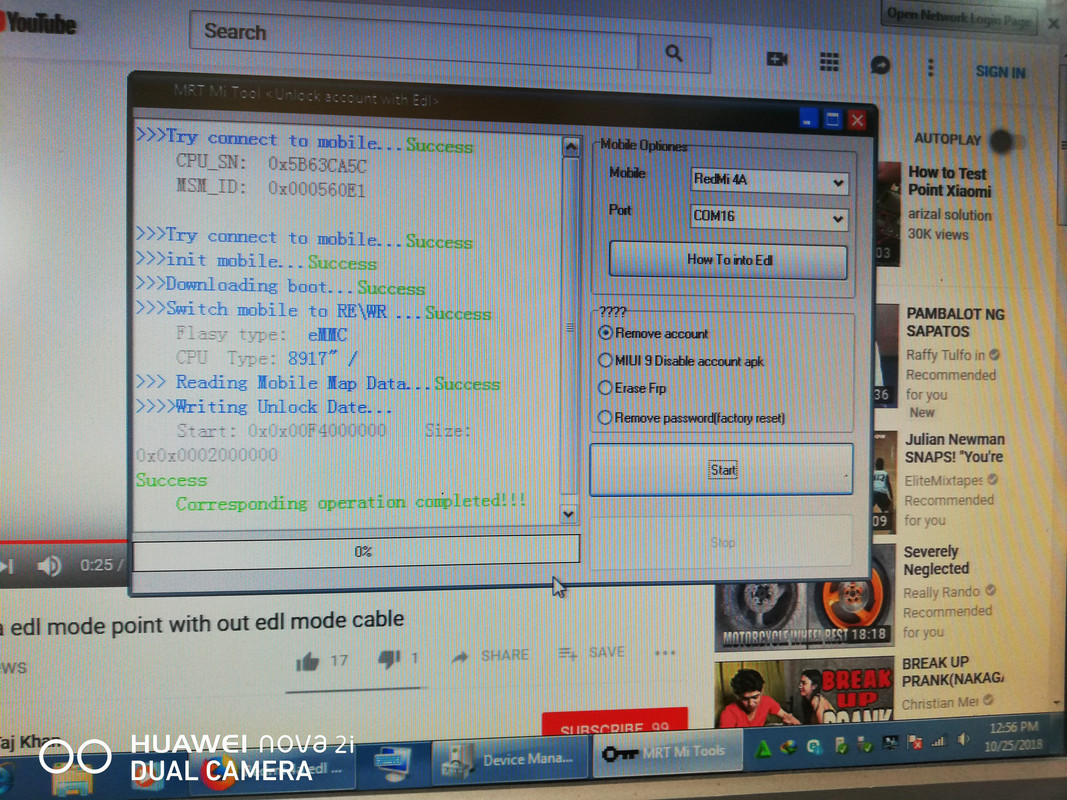The image size is (1067, 800).
Task: Click the computer keyboard taskbar icon
Action: coord(393,761)
